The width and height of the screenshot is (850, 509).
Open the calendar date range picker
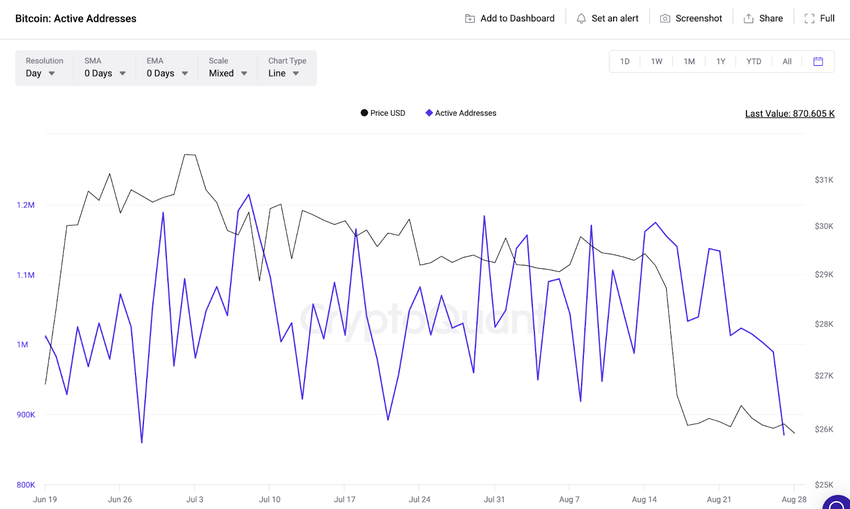(818, 62)
